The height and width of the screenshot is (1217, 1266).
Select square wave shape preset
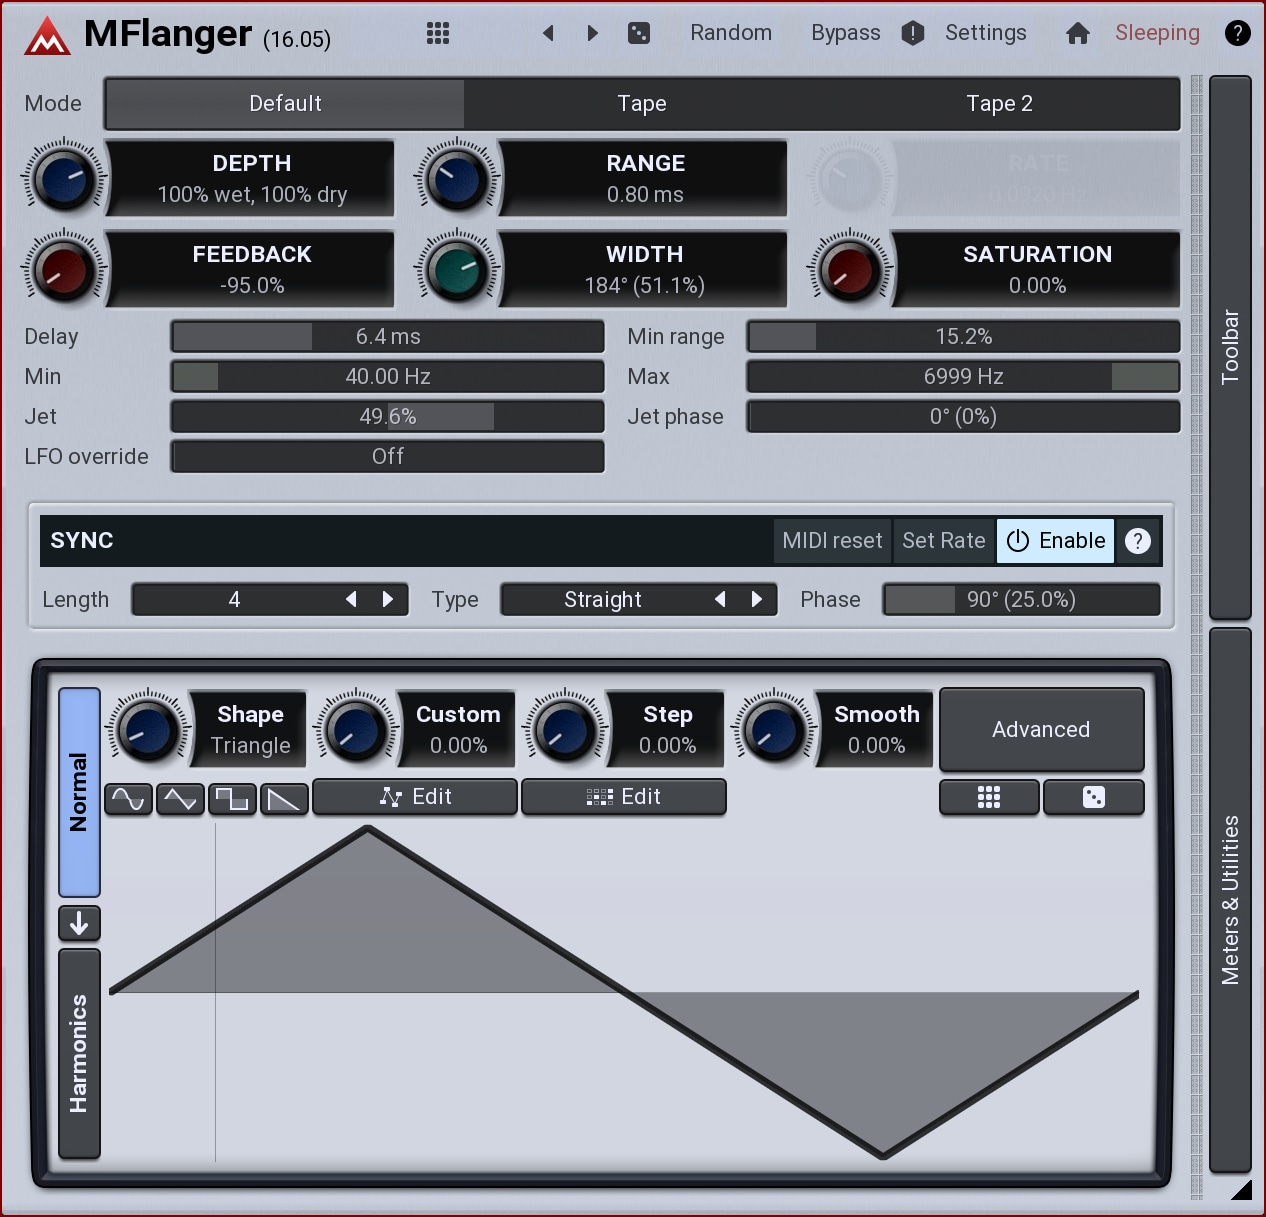232,799
